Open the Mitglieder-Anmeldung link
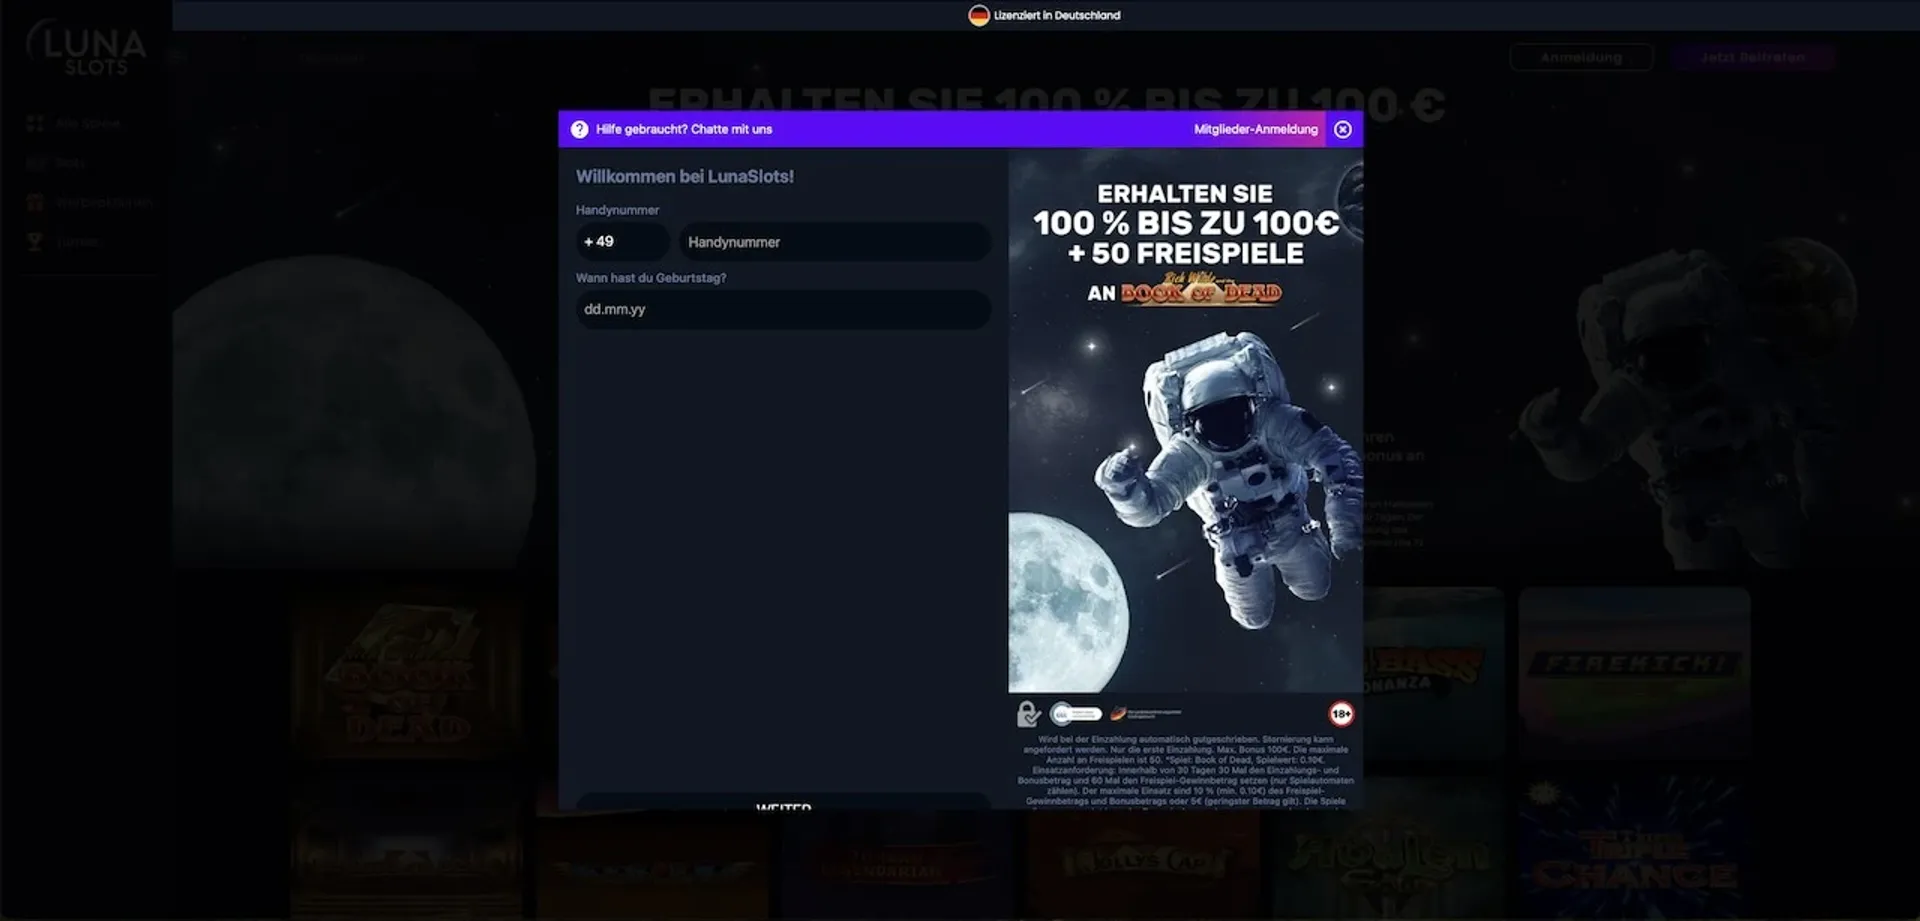This screenshot has width=1920, height=921. point(1255,129)
